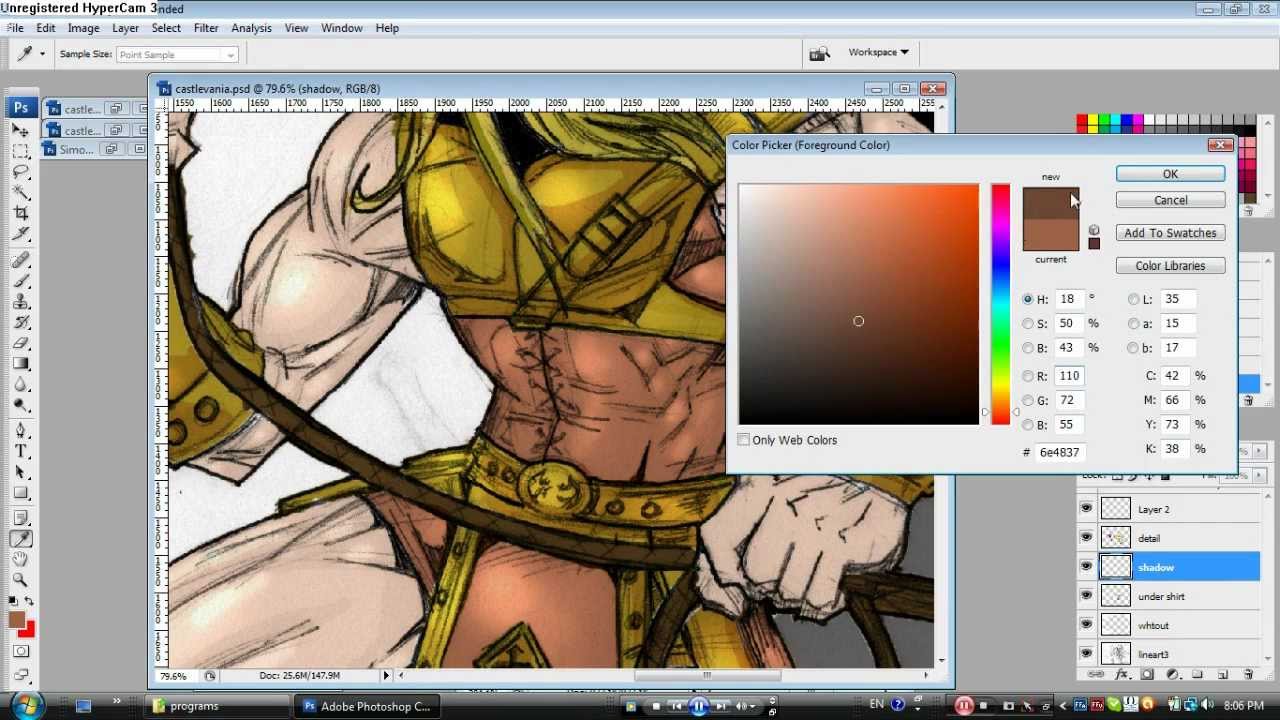Open the Analysis menu

tap(251, 28)
